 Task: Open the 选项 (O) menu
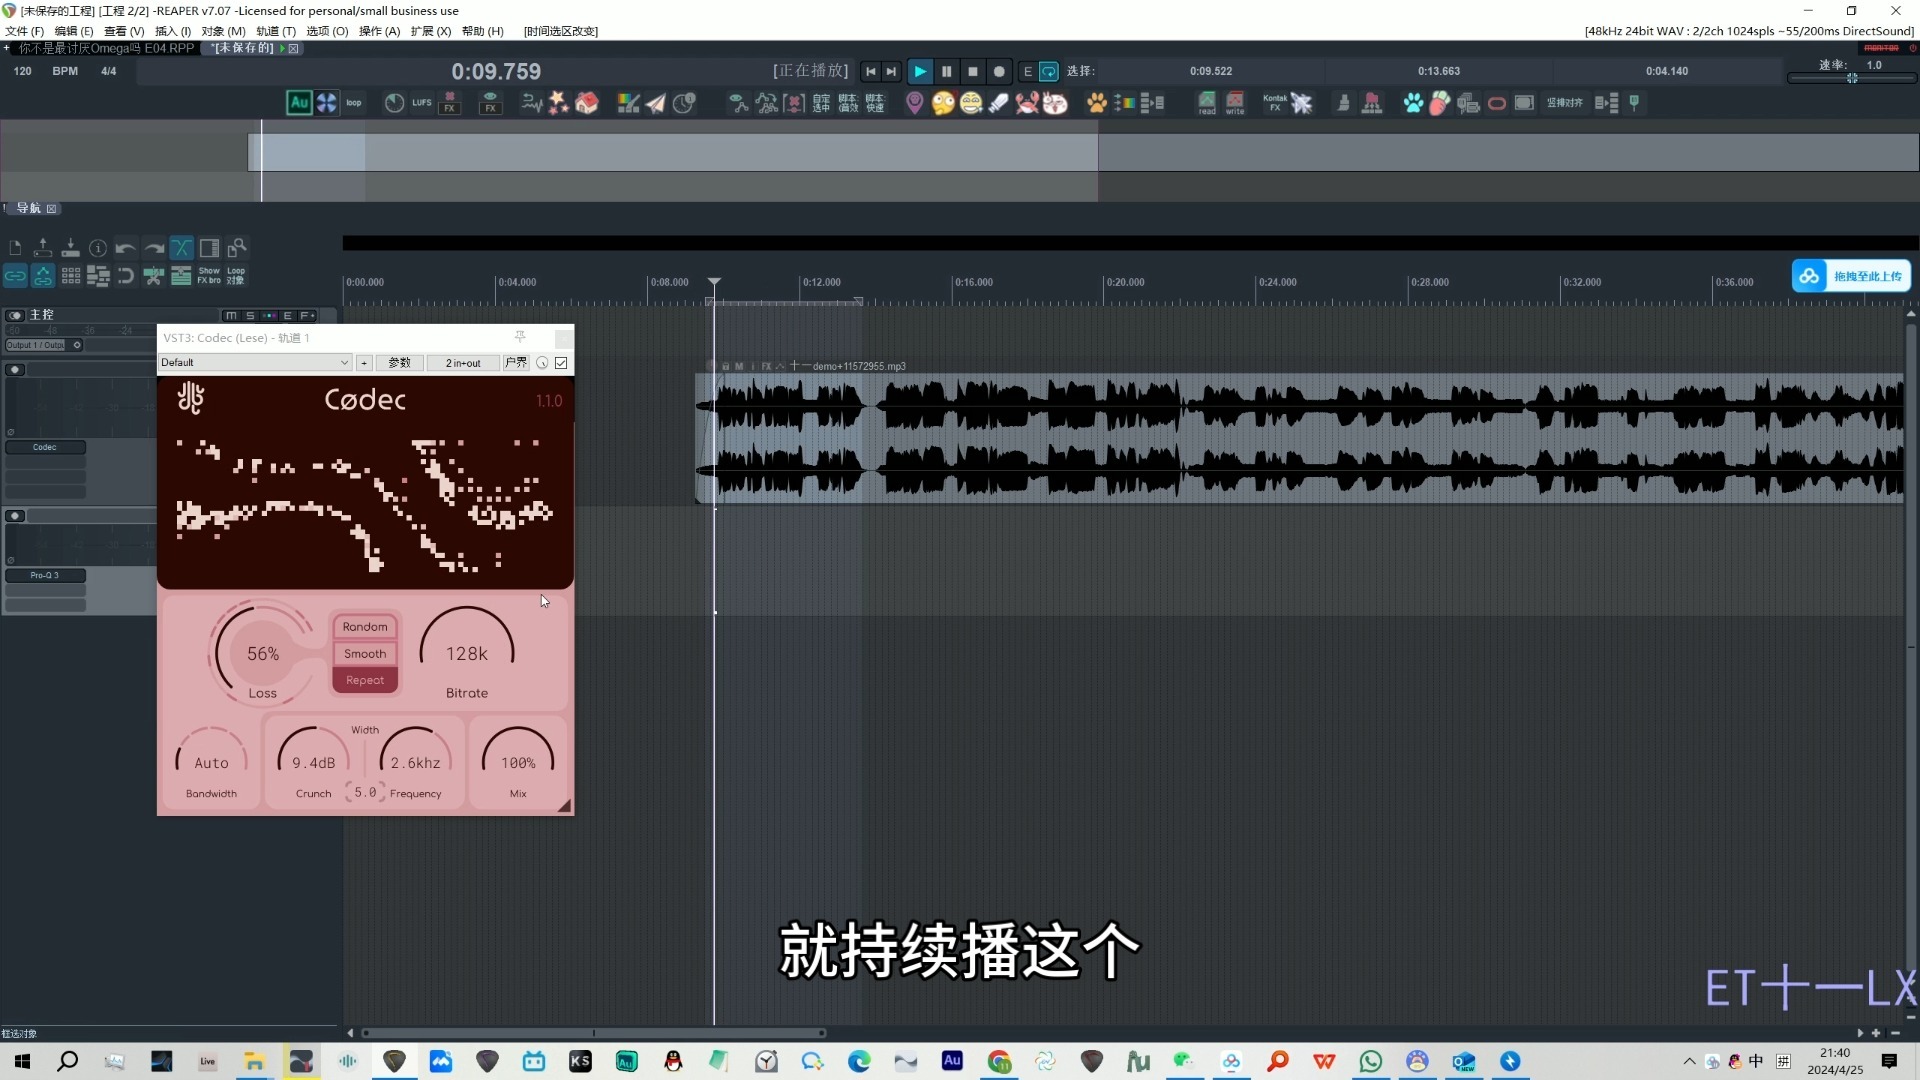click(327, 31)
